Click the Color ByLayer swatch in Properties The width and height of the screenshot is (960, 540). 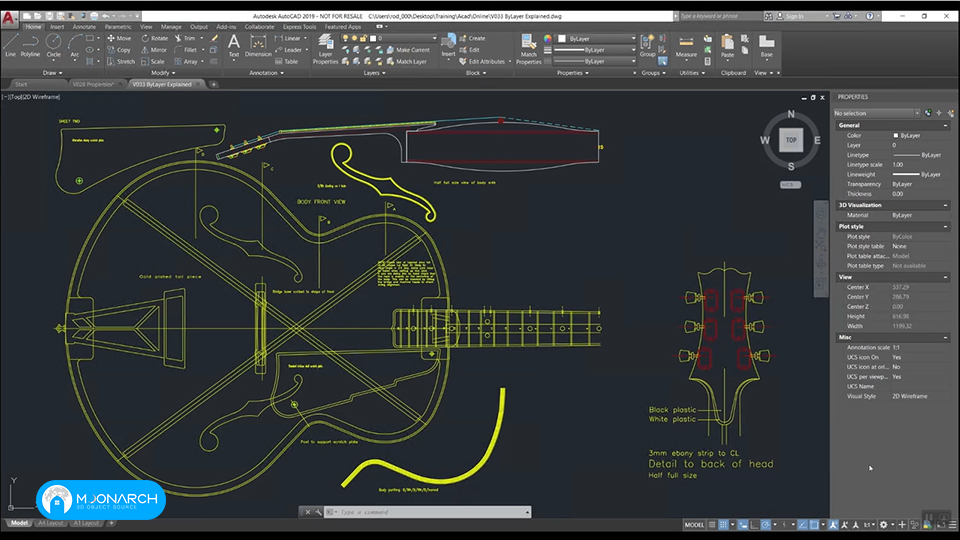click(x=896, y=135)
